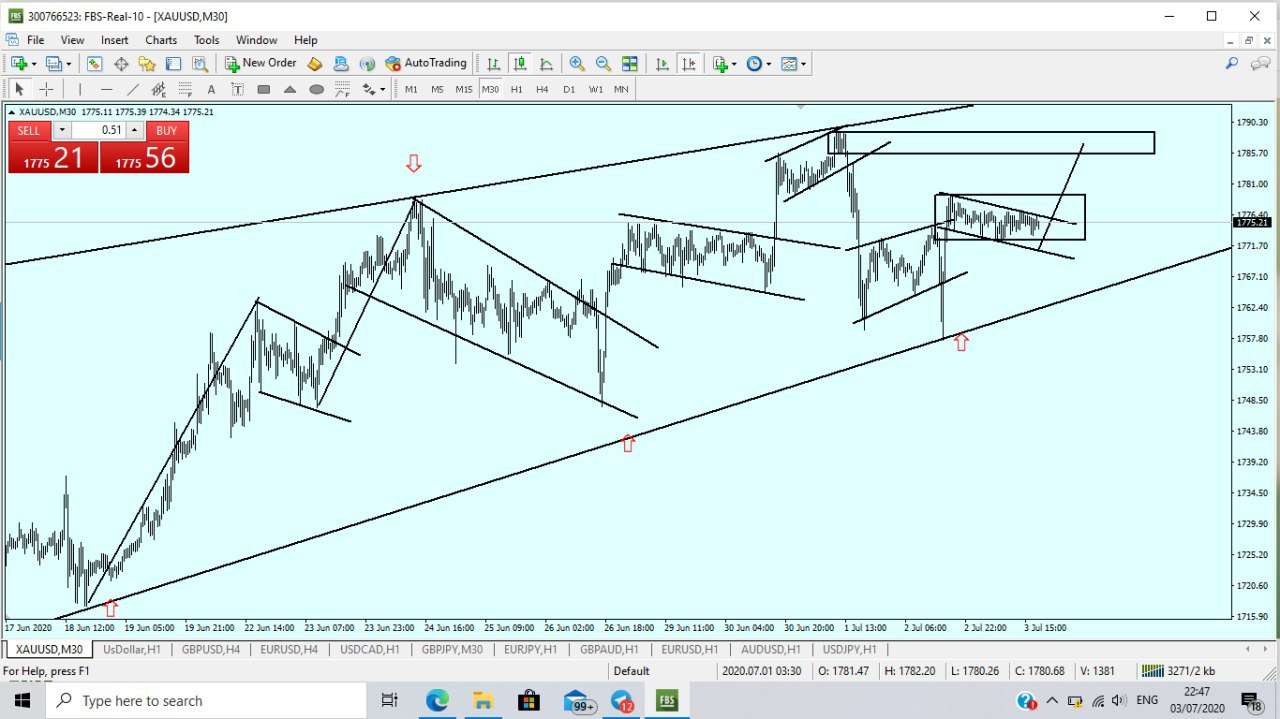Switch chart to line chart mode
Screen dimensions: 1280x719
546,64
